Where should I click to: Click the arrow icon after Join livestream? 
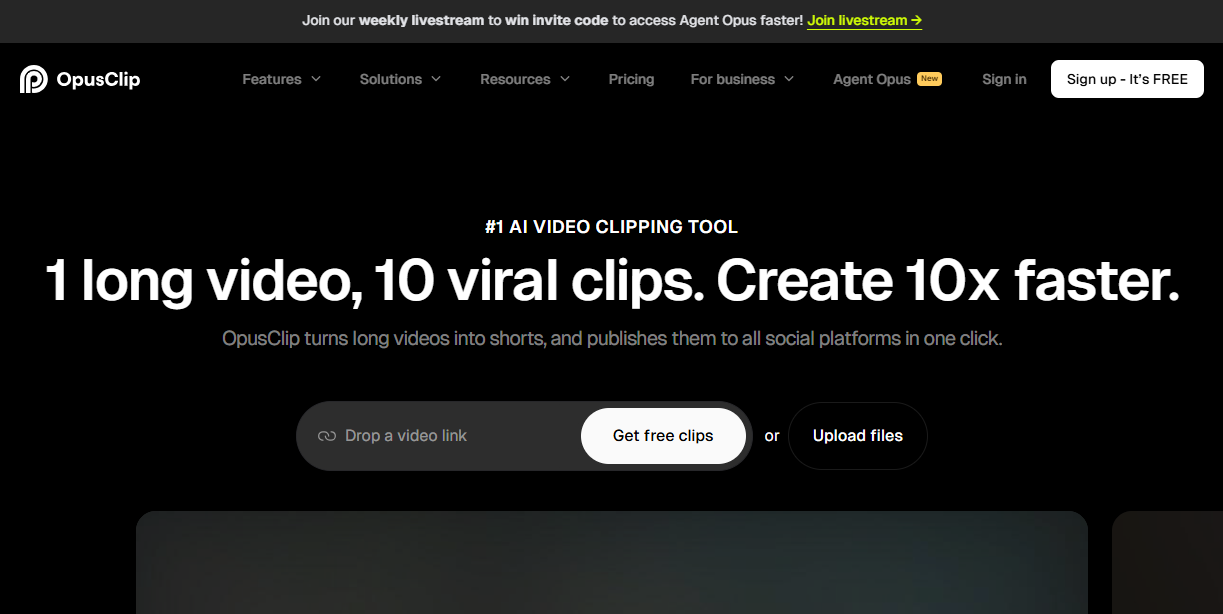click(916, 20)
